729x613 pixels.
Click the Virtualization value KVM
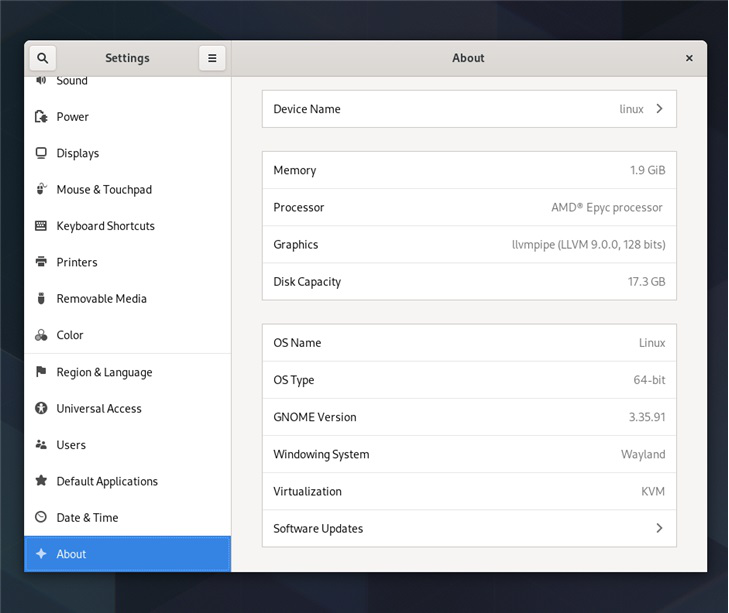[x=653, y=491]
